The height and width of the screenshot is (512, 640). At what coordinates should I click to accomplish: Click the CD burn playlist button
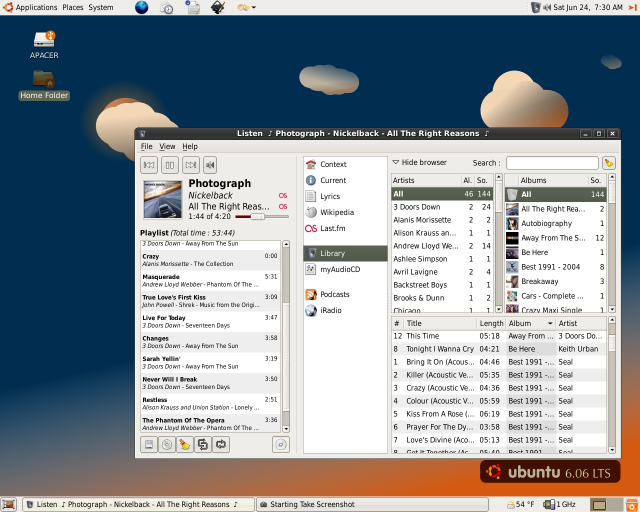coord(167,444)
